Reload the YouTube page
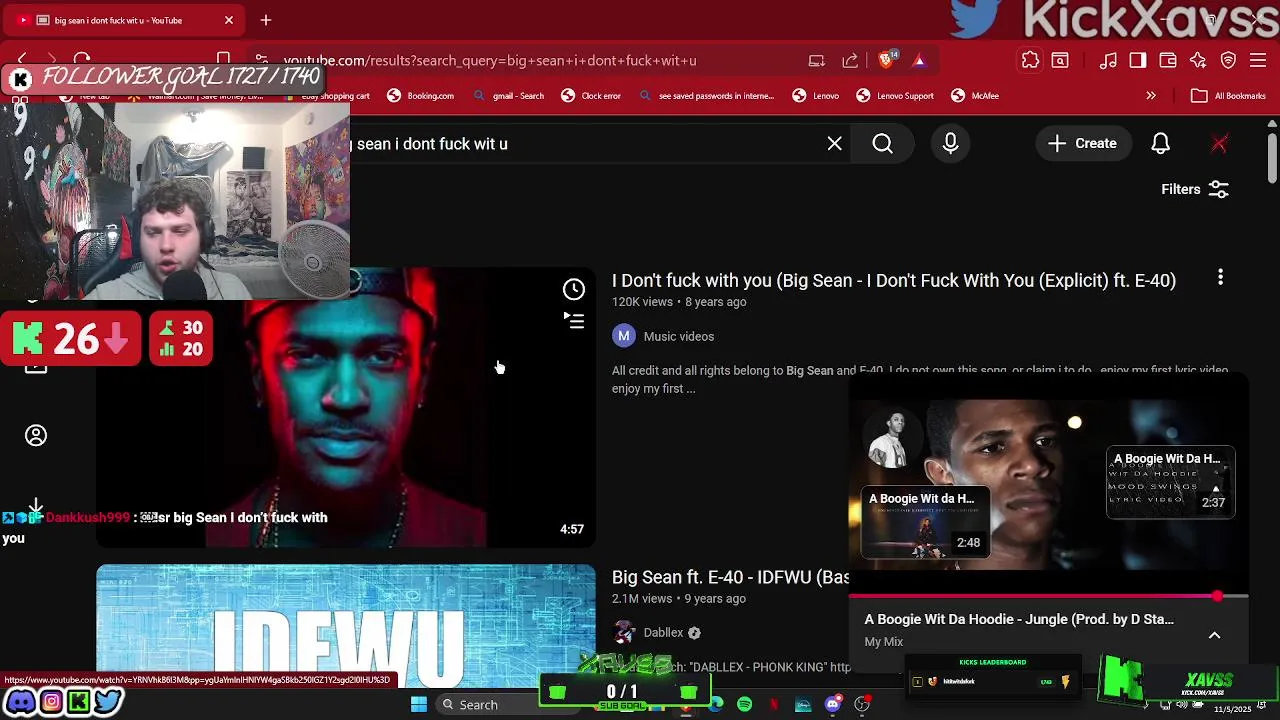The width and height of the screenshot is (1280, 720). point(82,60)
